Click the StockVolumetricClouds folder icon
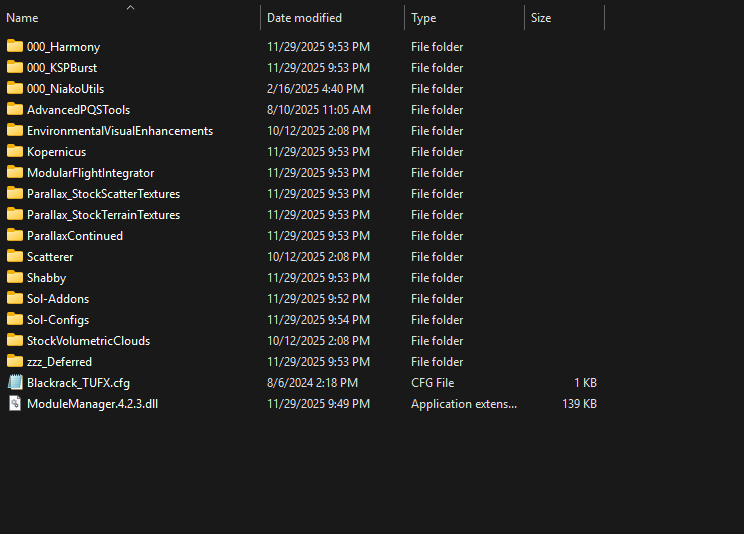 [x=15, y=340]
